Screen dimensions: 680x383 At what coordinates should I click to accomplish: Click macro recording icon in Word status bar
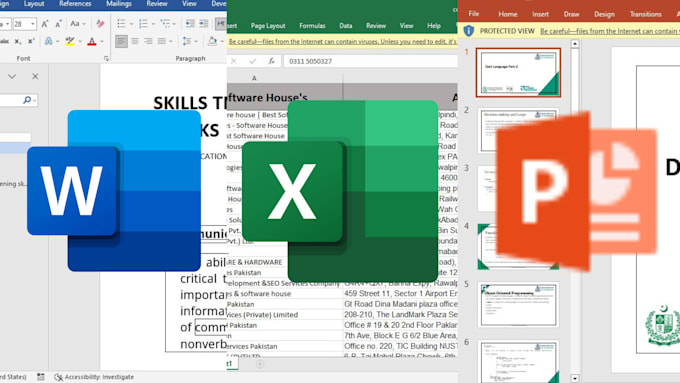click(x=40, y=377)
